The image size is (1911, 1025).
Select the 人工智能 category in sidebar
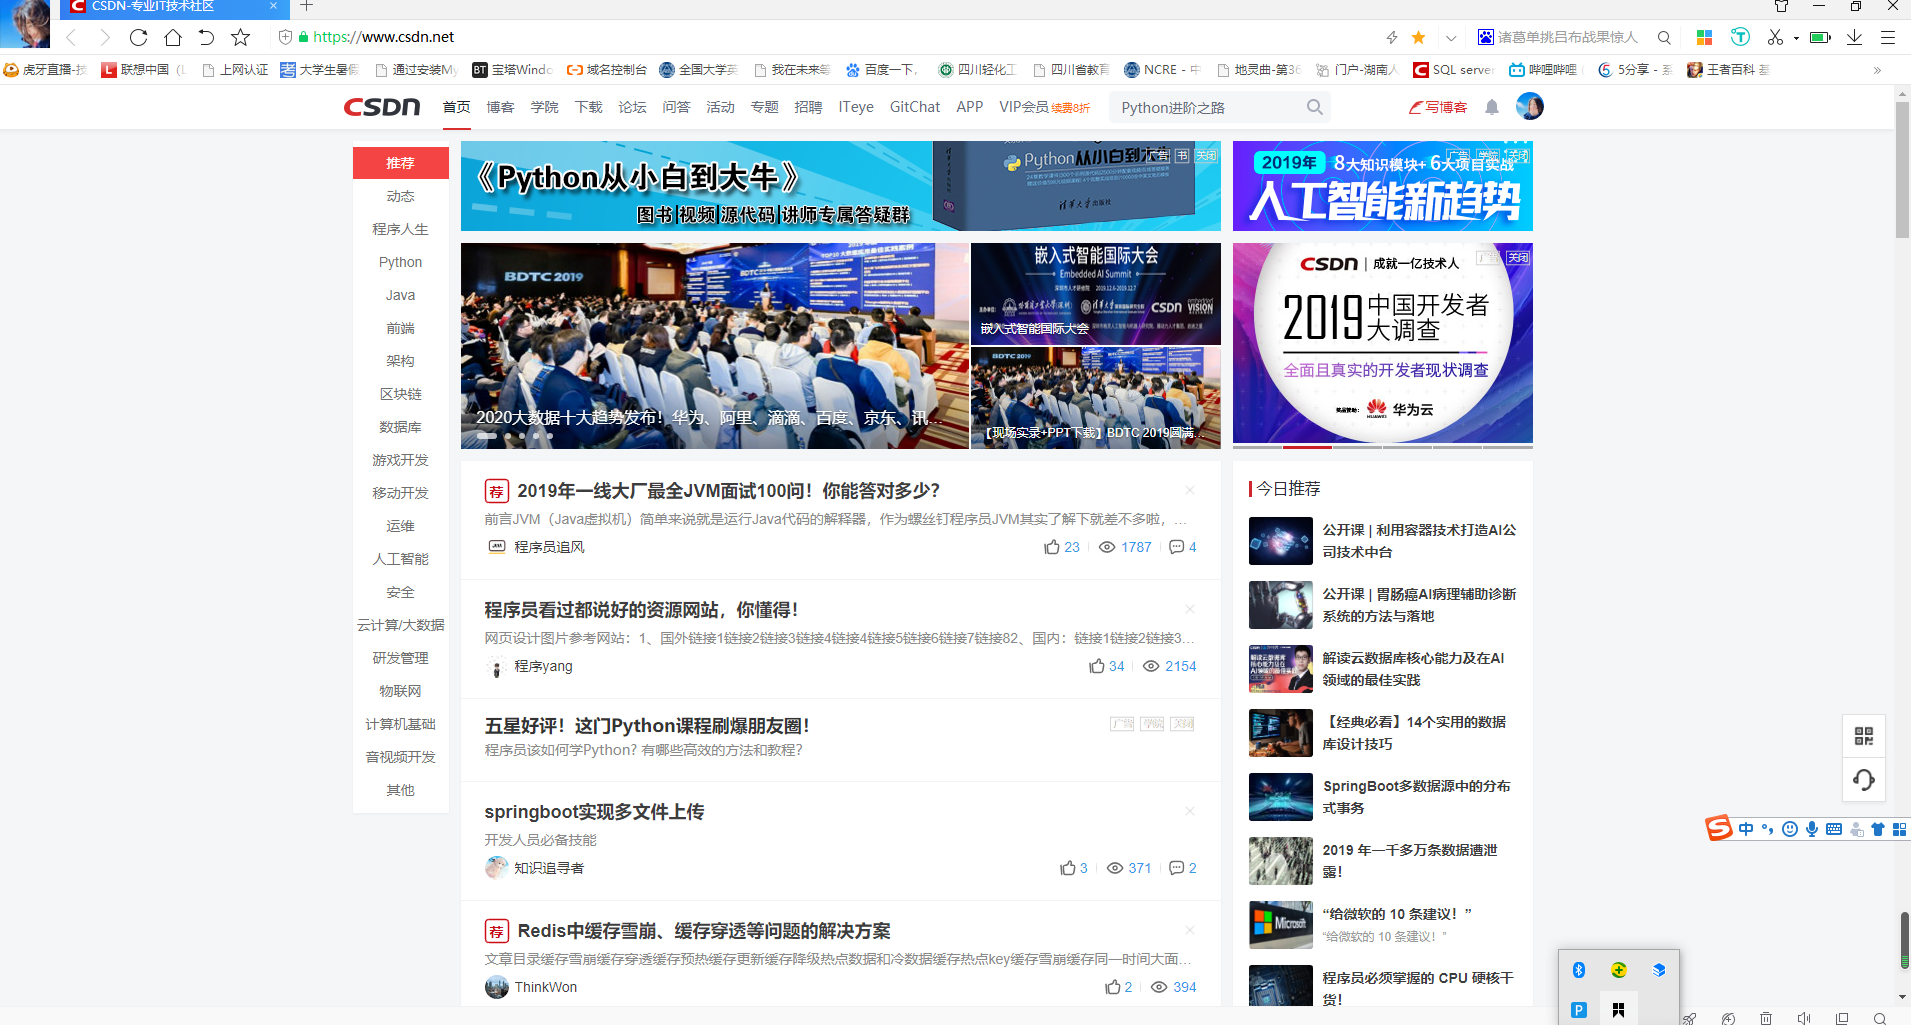pyautogui.click(x=400, y=559)
